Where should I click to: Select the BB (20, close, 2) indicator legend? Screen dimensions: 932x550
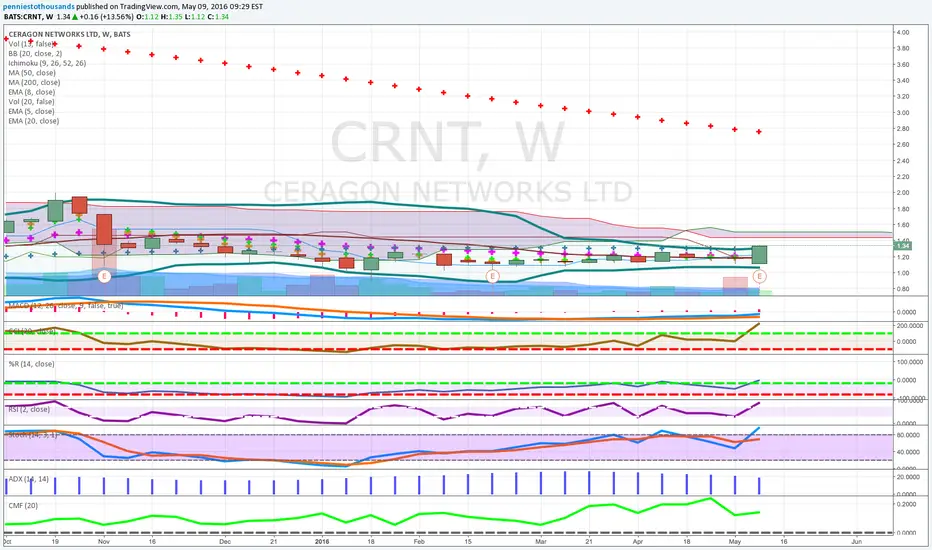coord(35,54)
